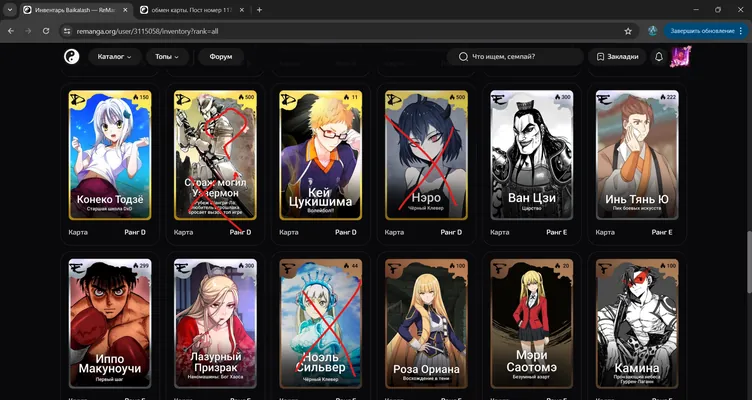Open the Конеко Тодзё card
The height and width of the screenshot is (400, 752).
pyautogui.click(x=110, y=155)
